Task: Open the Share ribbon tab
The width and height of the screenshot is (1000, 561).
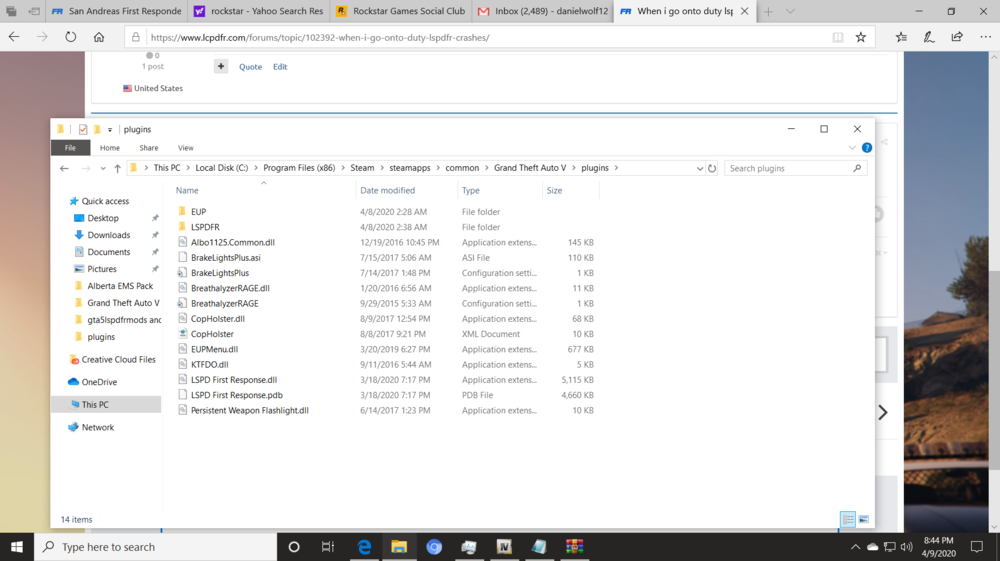Action: [x=149, y=147]
